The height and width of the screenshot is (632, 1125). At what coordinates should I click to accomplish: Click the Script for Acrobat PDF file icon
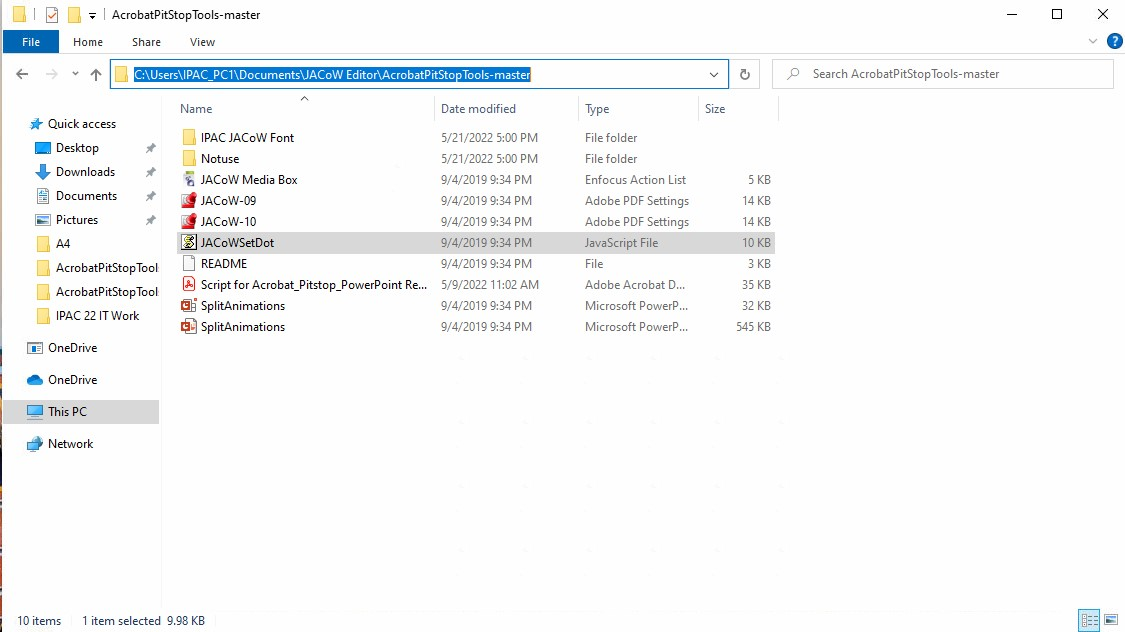click(188, 285)
